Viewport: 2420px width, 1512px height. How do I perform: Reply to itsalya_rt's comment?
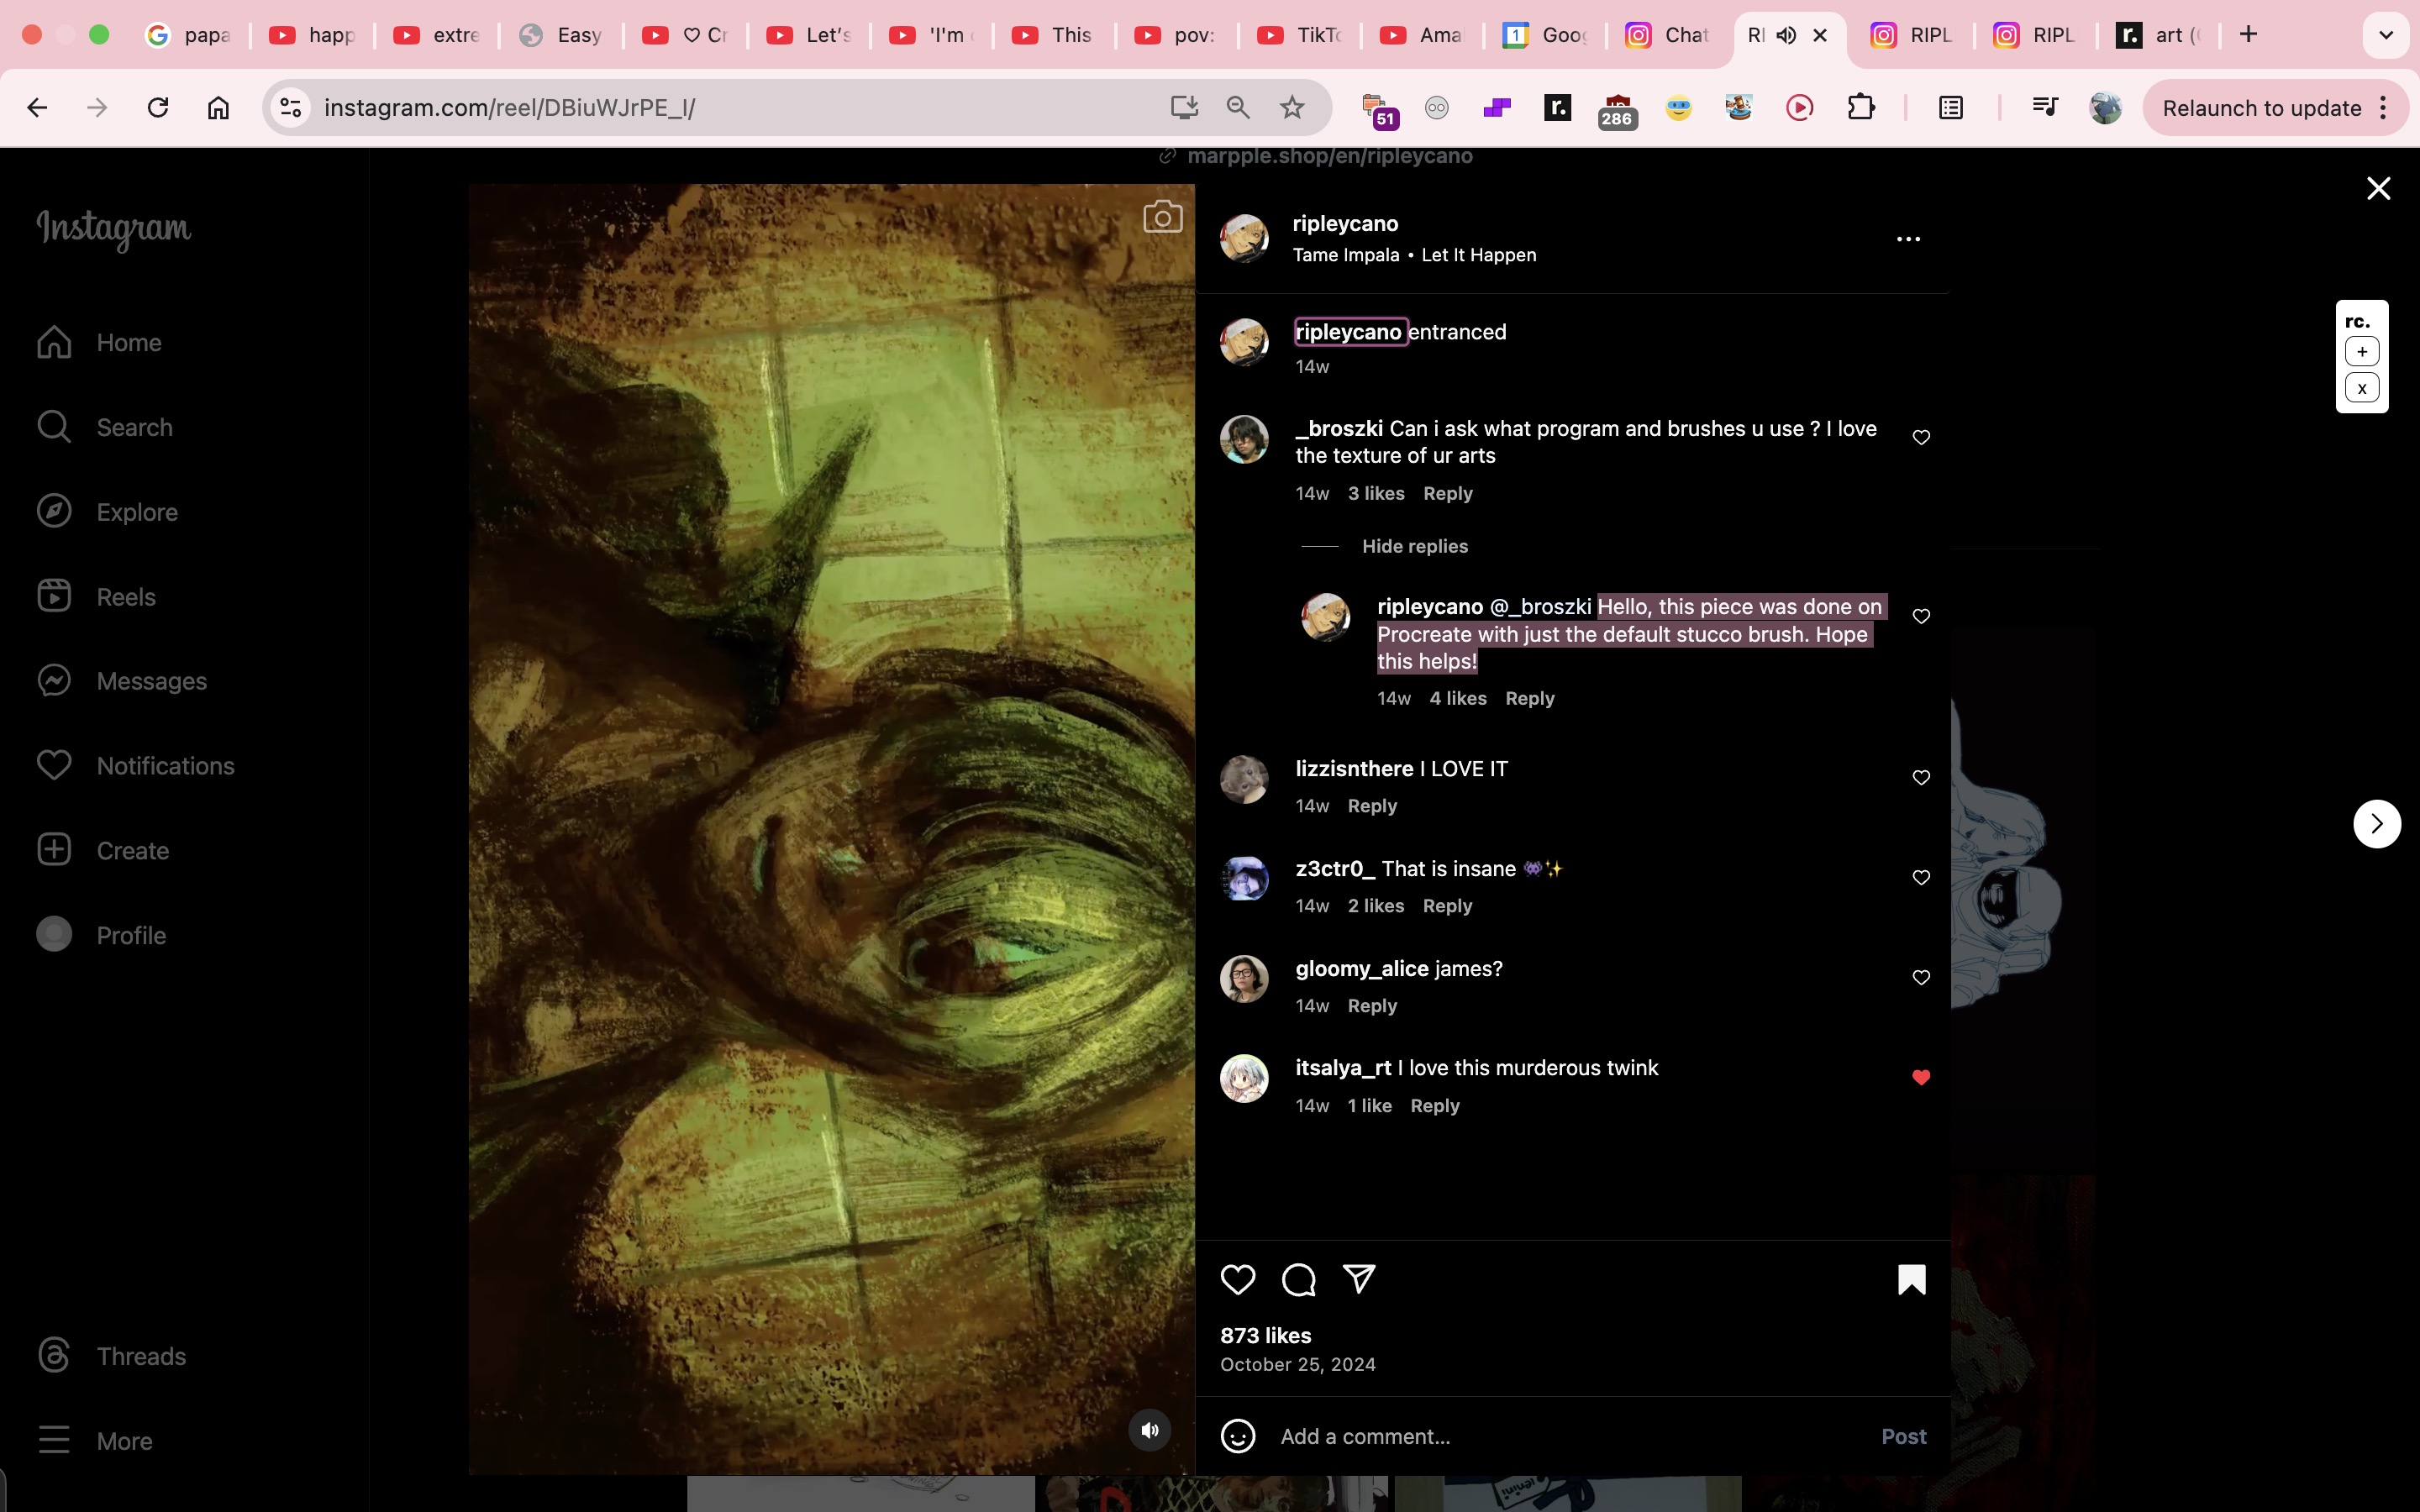1434,1106
